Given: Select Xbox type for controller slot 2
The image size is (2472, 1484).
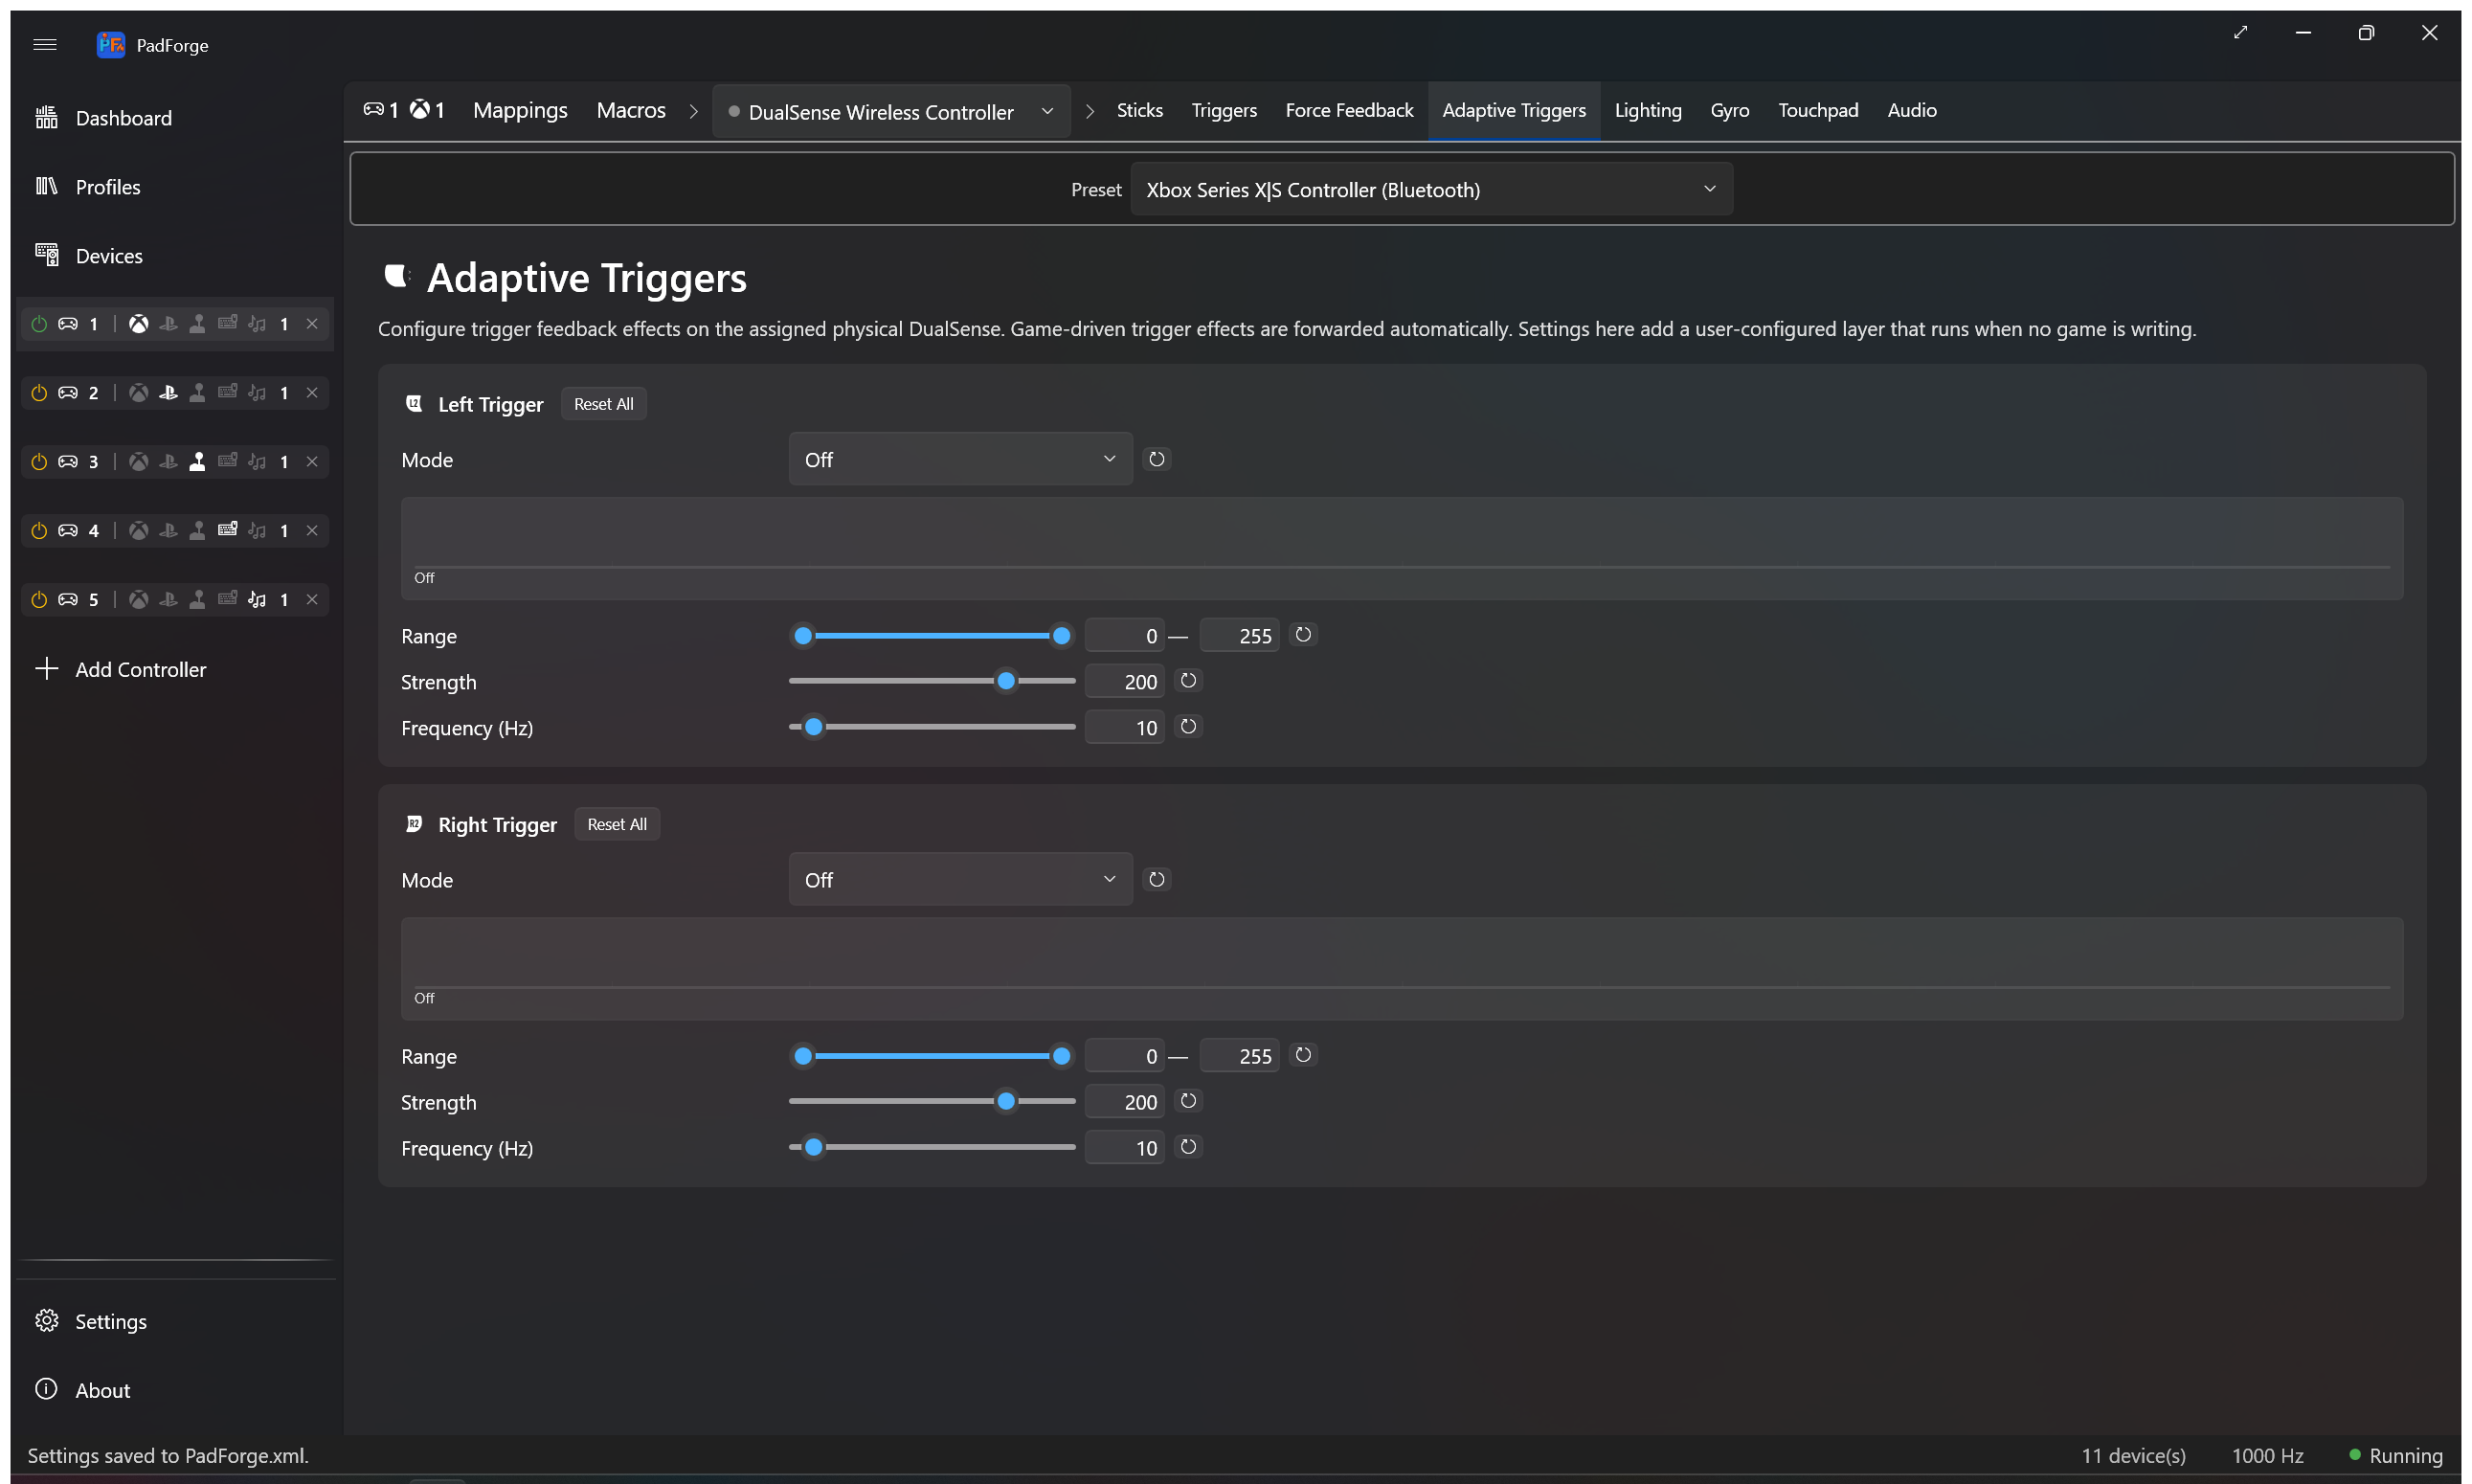Looking at the screenshot, I should (x=139, y=393).
